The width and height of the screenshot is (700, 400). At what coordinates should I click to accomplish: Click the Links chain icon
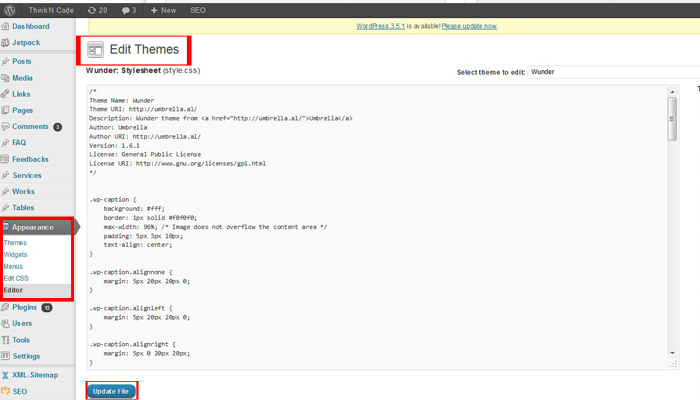(5, 94)
